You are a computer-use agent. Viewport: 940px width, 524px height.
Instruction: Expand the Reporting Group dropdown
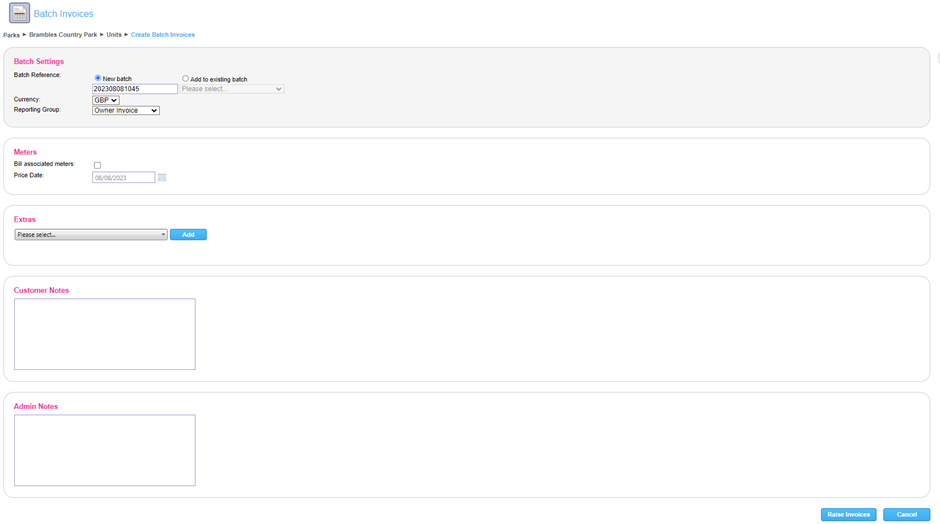click(126, 110)
